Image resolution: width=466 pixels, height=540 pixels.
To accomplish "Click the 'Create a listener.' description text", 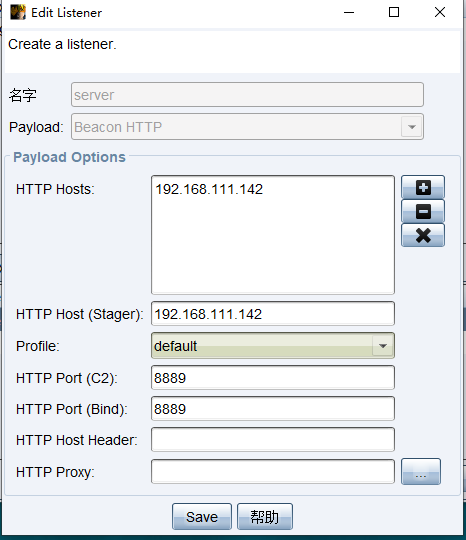I will click(x=62, y=44).
